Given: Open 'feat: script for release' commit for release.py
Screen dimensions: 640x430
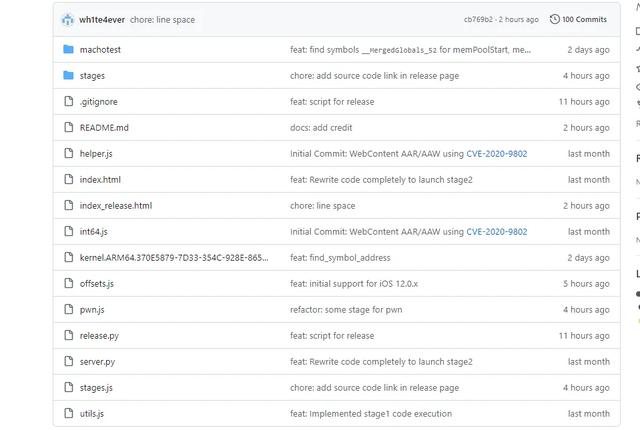Looking at the screenshot, I should pos(332,336).
